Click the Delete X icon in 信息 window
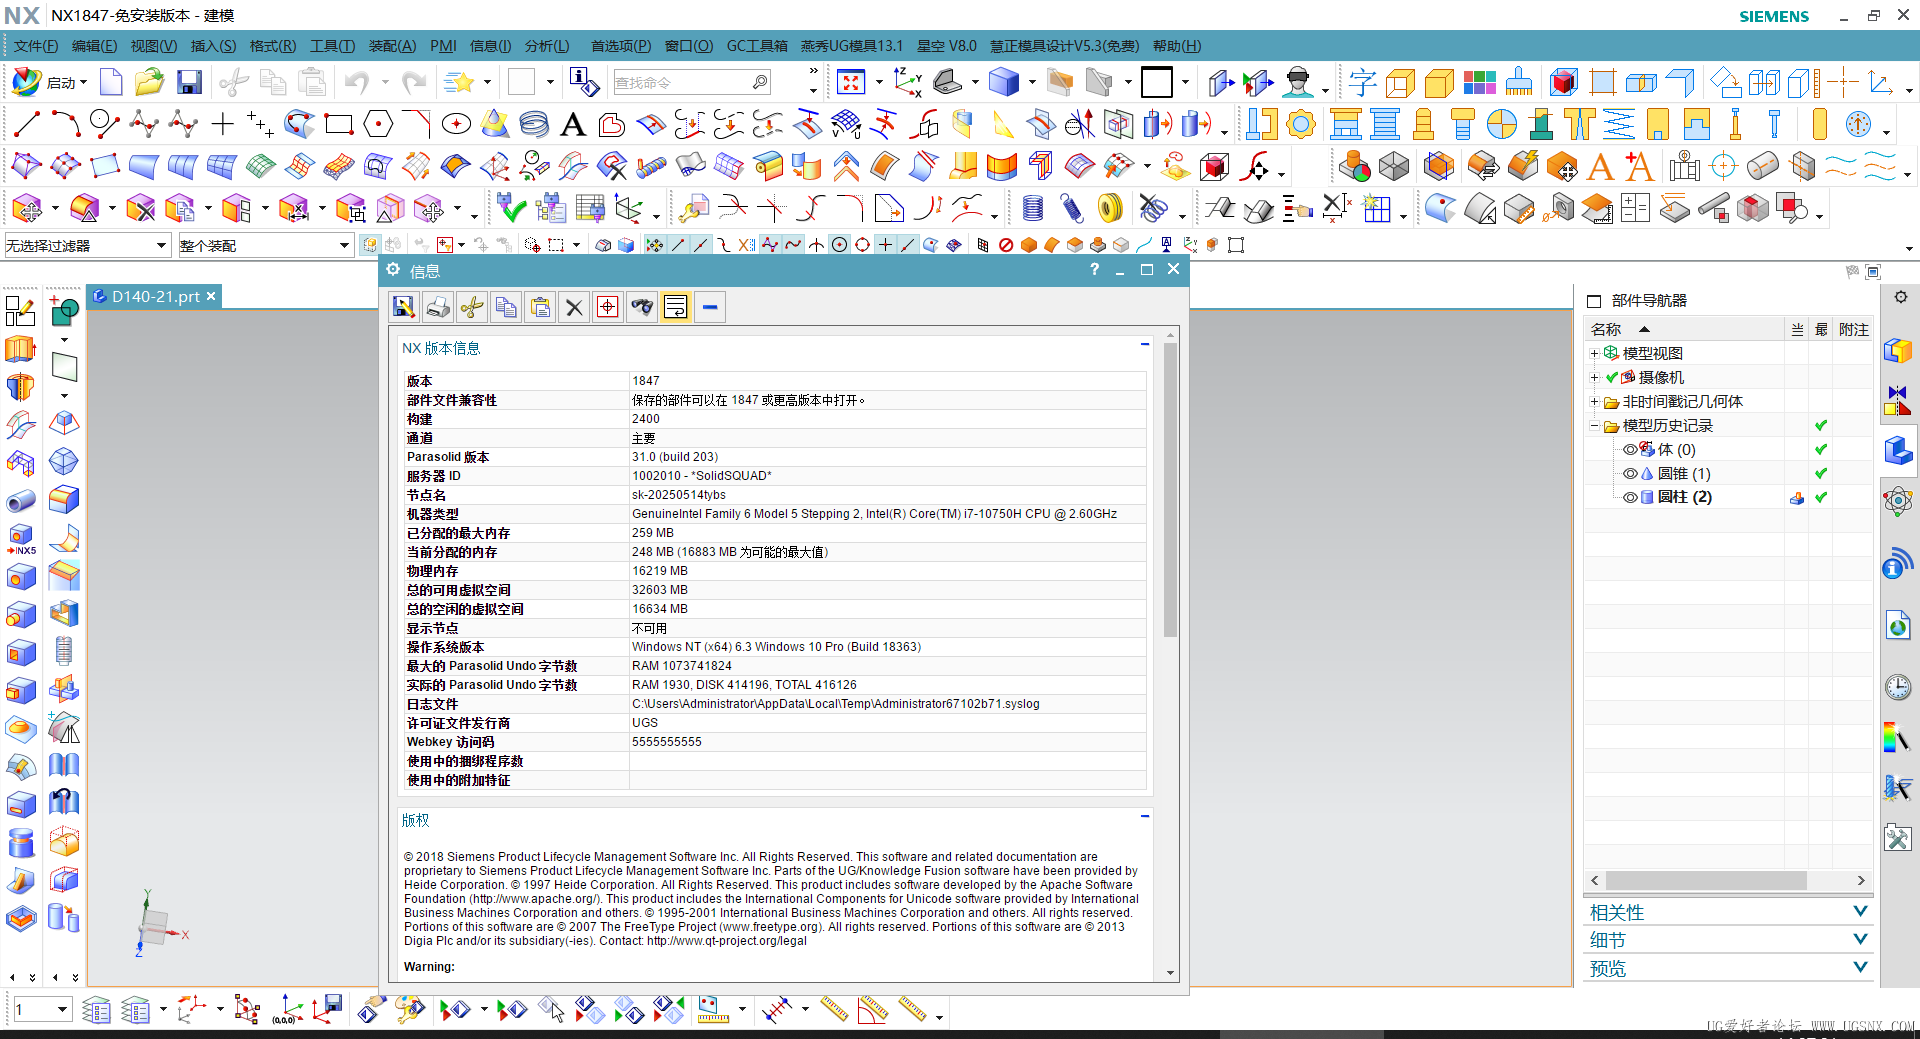The image size is (1920, 1039). pyautogui.click(x=574, y=307)
